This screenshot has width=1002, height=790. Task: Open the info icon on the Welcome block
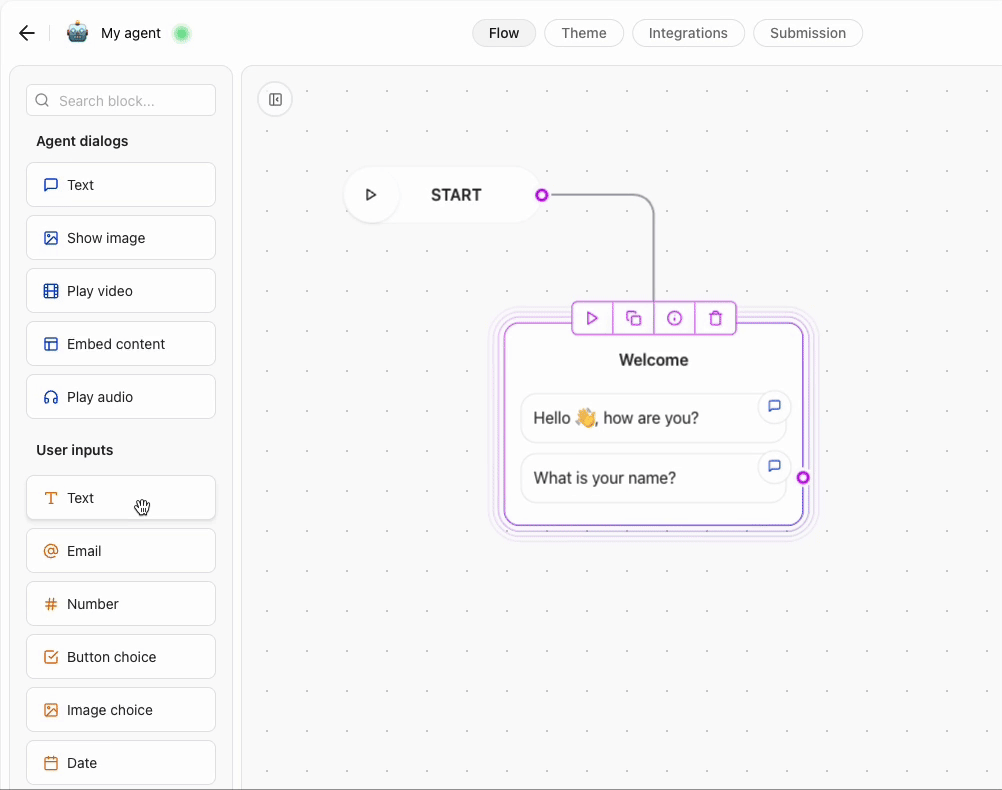673,318
